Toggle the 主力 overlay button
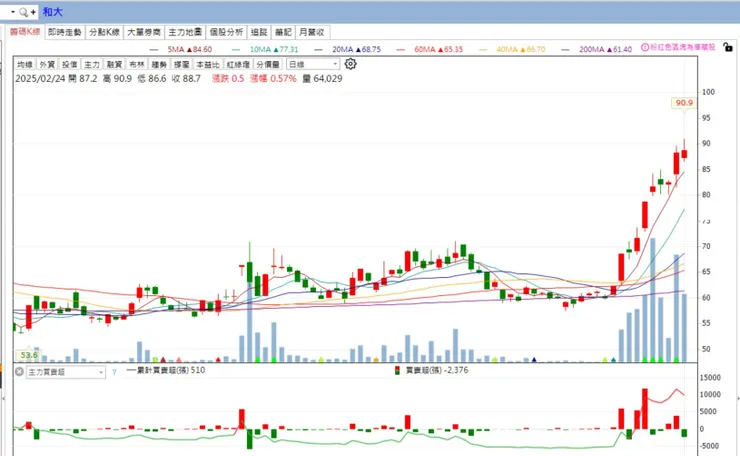The height and width of the screenshot is (456, 740). click(92, 64)
